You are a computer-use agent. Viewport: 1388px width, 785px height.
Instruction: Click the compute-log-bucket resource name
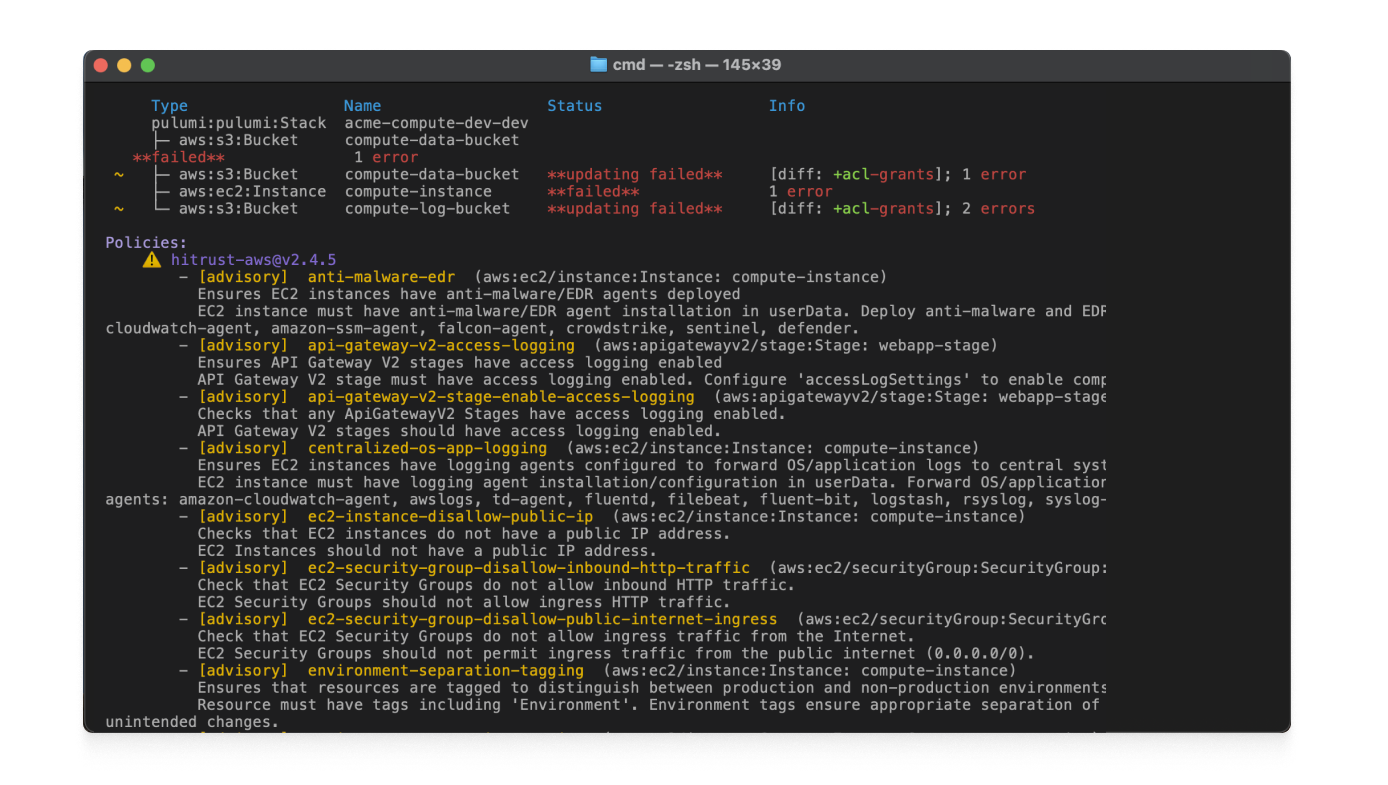point(427,209)
